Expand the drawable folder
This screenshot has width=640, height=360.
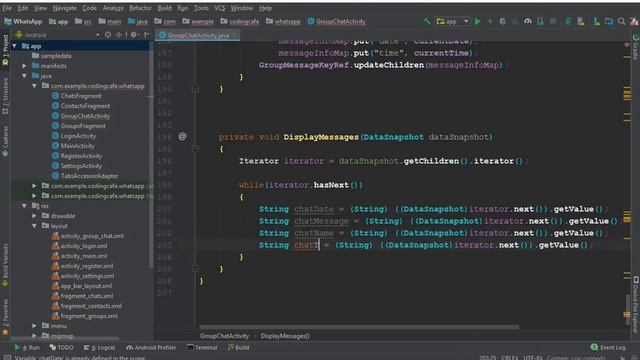[35, 216]
